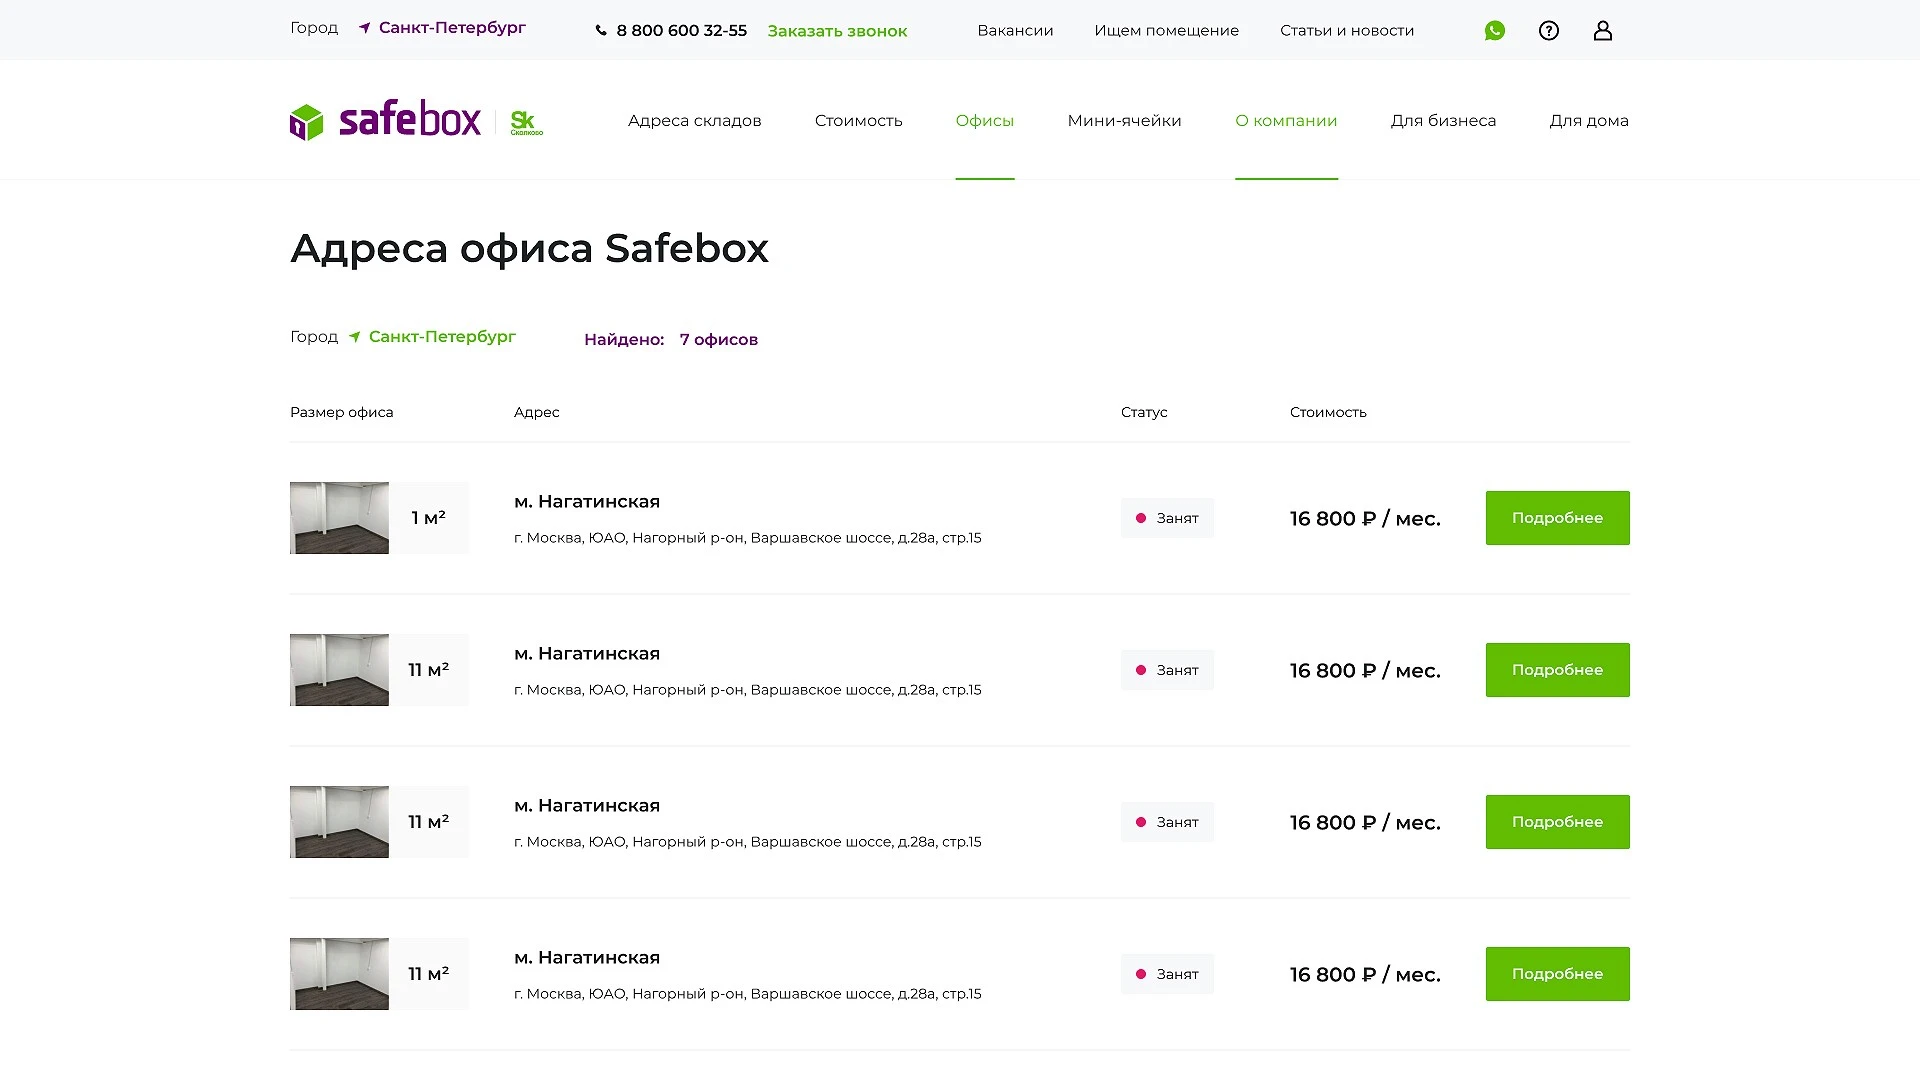This screenshot has height=1080, width=1920.
Task: Open the Для бизнеса menu item
Action: click(x=1443, y=121)
